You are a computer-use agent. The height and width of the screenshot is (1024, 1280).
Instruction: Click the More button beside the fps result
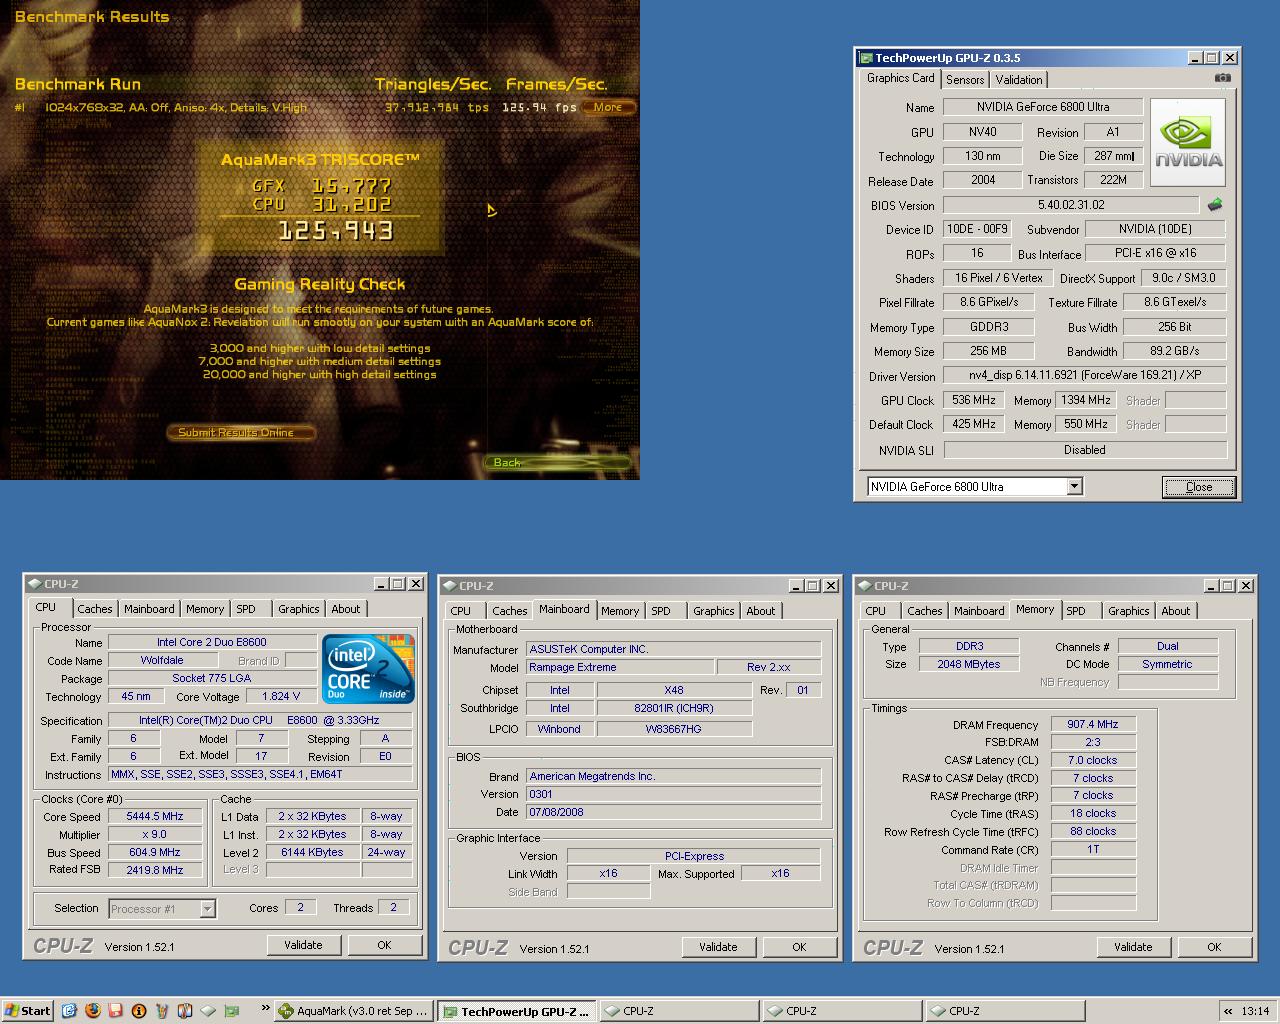[608, 107]
